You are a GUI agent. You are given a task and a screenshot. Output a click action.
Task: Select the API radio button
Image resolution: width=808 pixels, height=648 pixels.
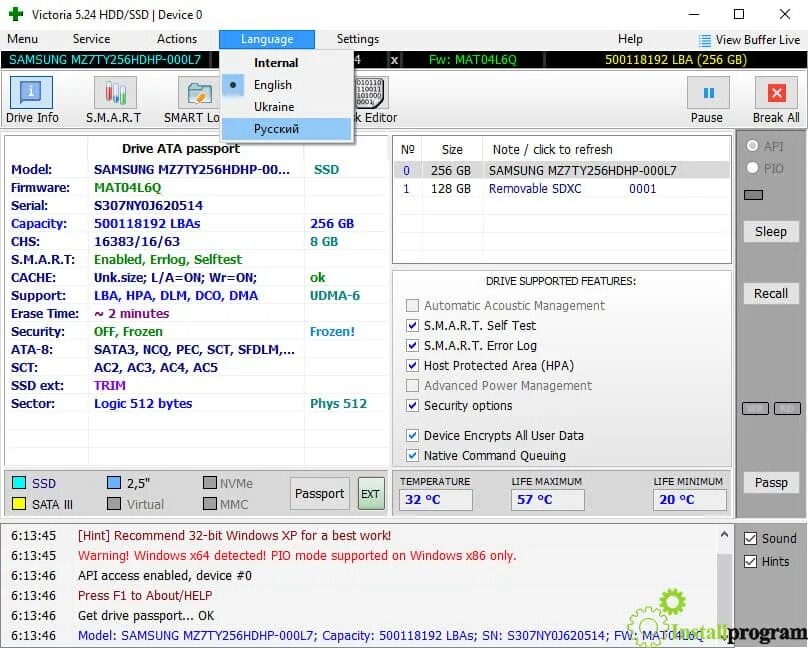(x=752, y=146)
